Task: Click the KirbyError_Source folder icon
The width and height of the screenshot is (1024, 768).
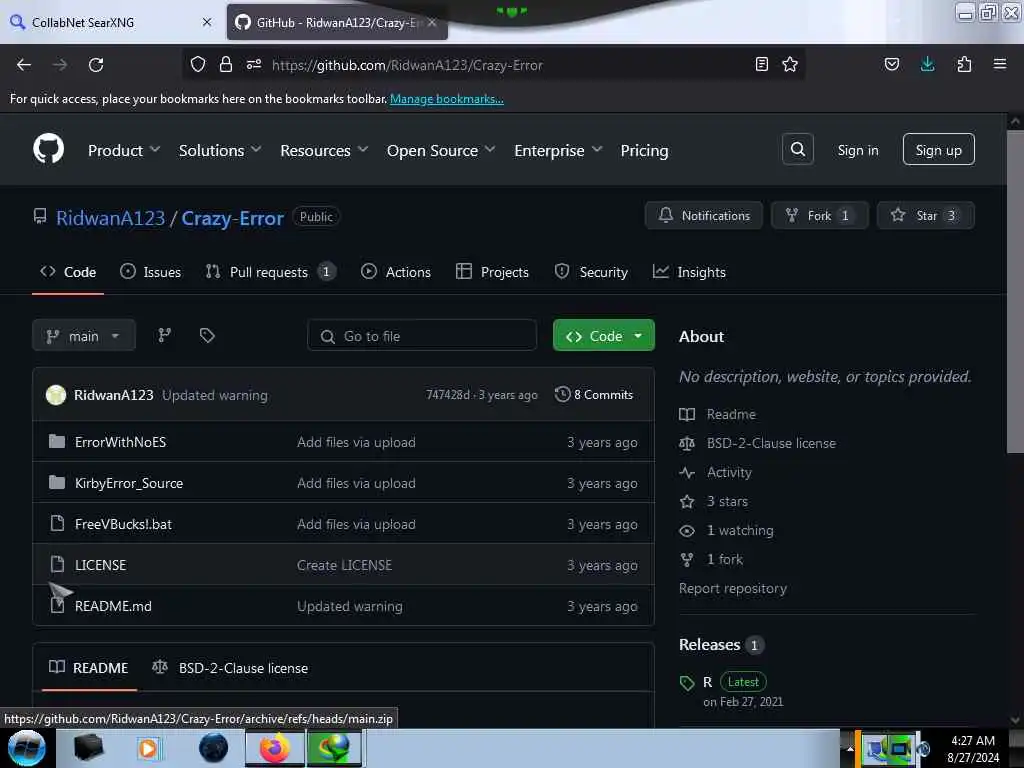Action: 57,483
